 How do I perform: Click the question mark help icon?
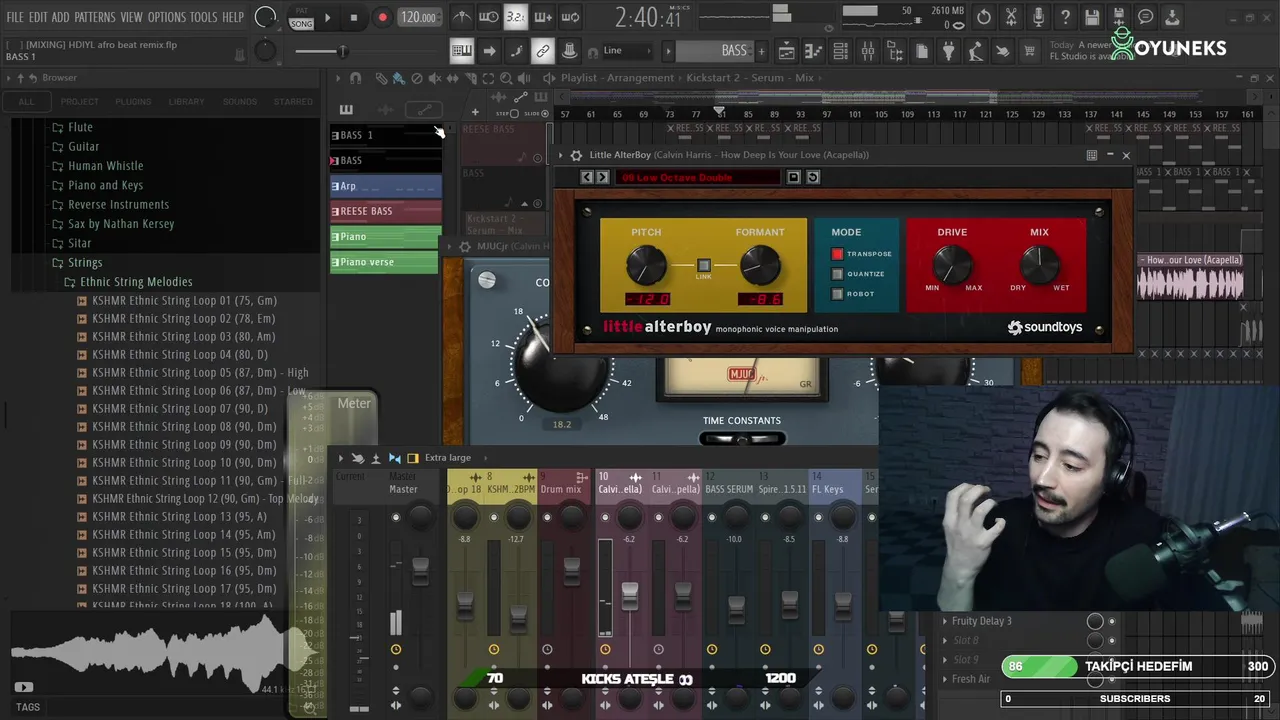point(1065,17)
